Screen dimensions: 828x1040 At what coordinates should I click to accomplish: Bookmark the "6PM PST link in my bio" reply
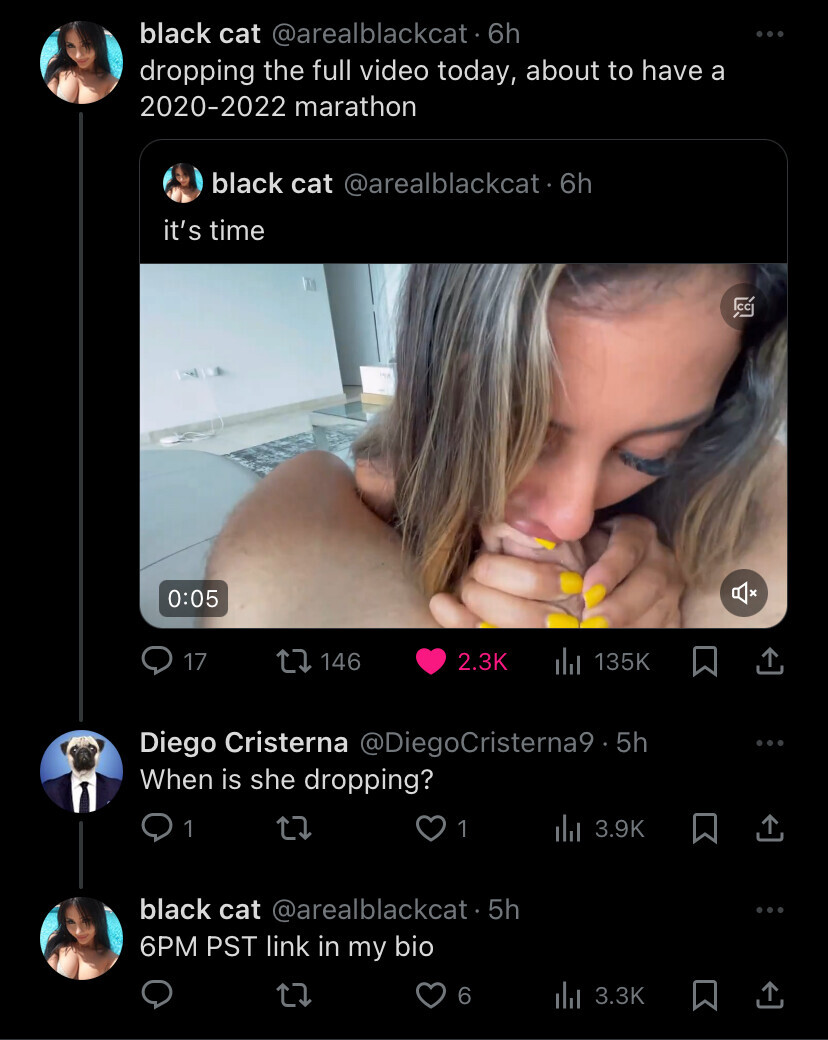click(x=705, y=995)
